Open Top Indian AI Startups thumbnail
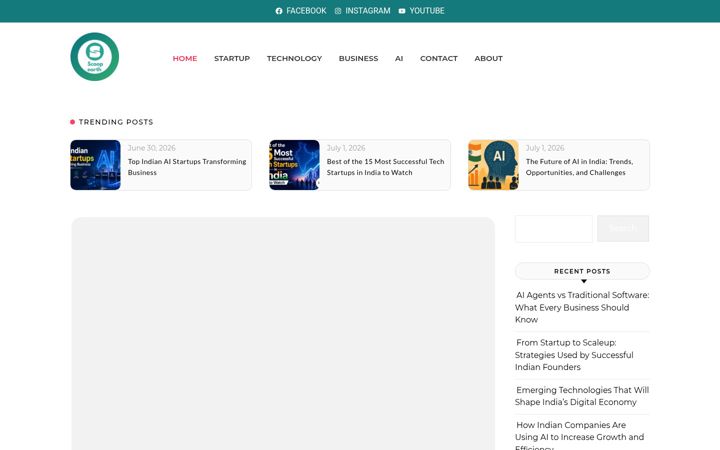The image size is (720, 450). pyautogui.click(x=96, y=165)
